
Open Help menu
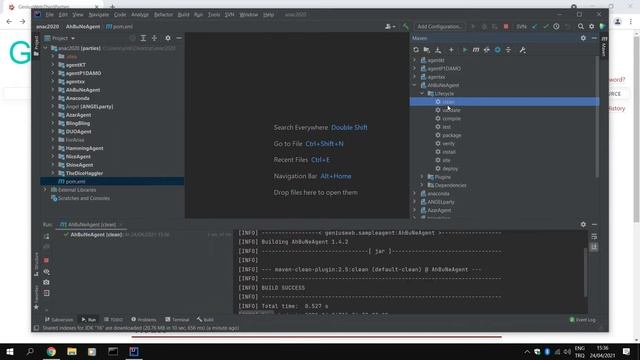point(268,15)
